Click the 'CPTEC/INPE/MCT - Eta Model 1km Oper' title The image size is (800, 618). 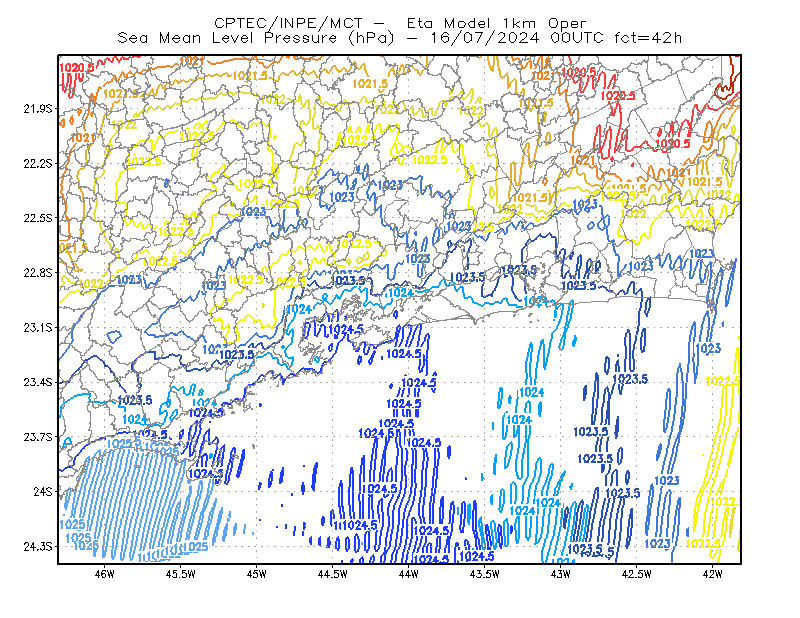click(400, 23)
